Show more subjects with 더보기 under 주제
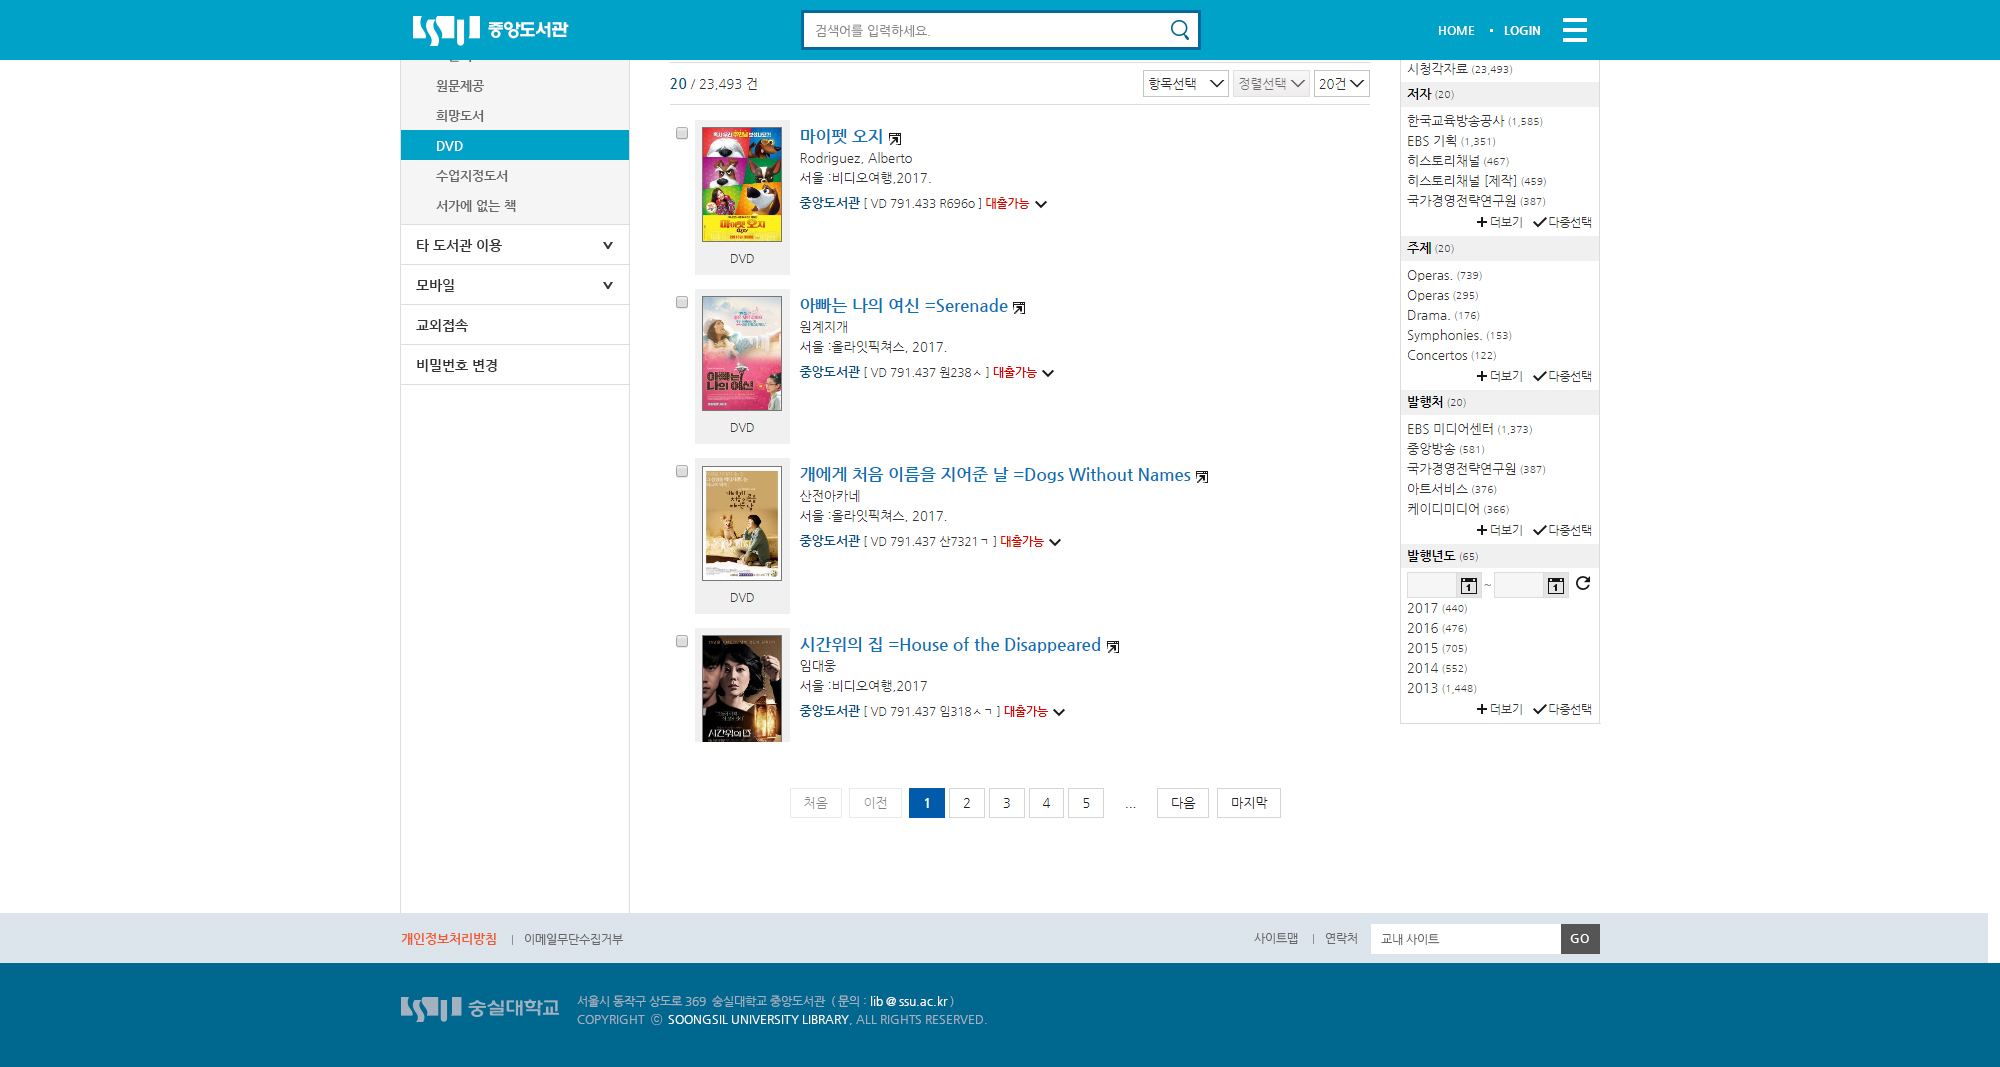 pos(1499,376)
